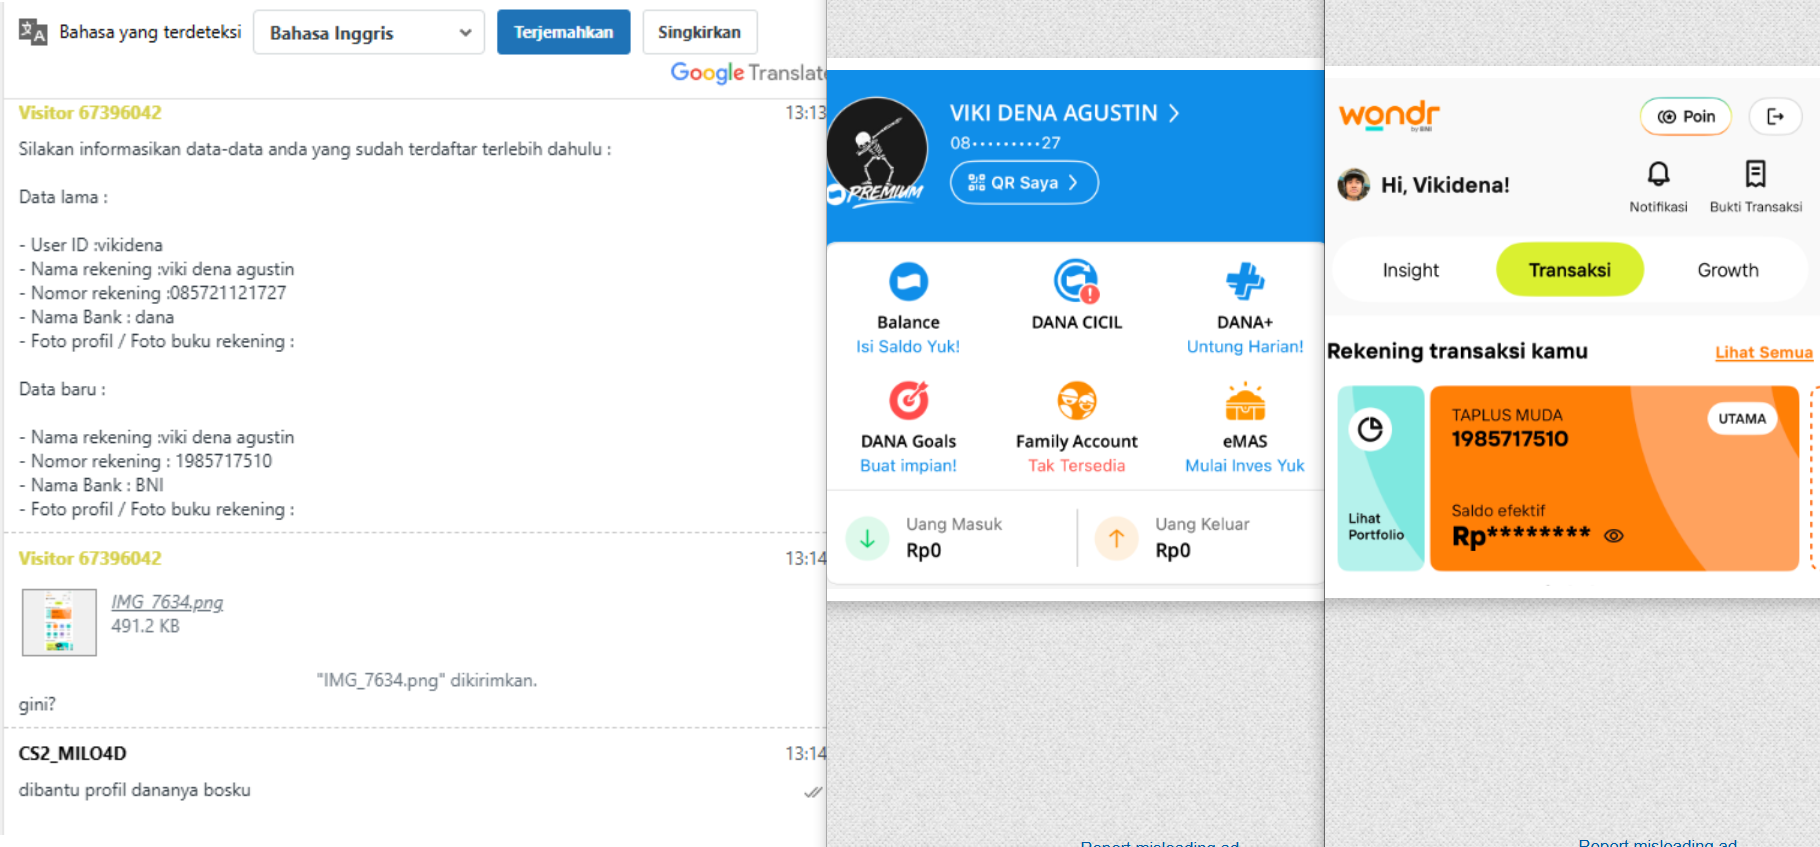Image resolution: width=1820 pixels, height=847 pixels.
Task: Open the Bahasa Inggris language dropdown
Action: coord(369,32)
